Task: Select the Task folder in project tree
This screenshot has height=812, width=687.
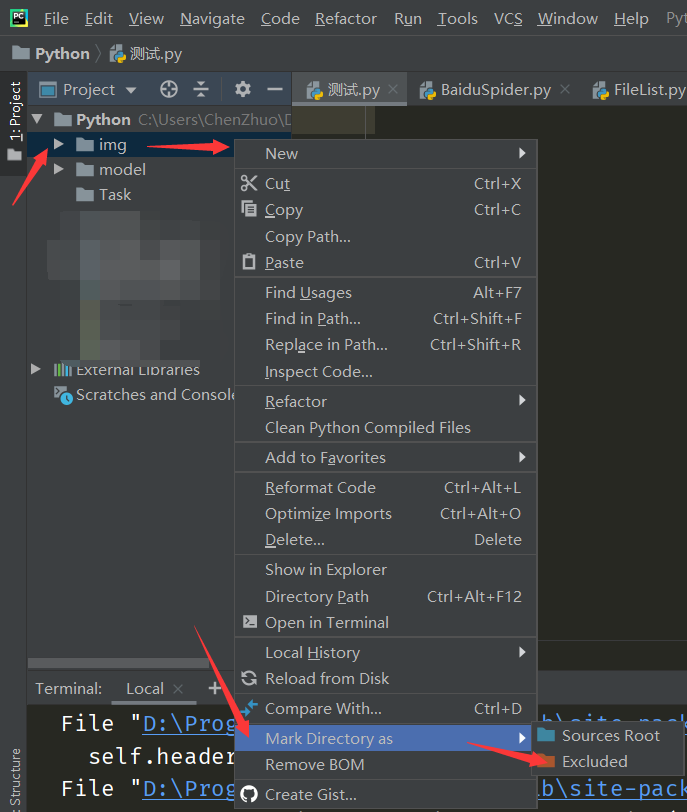Action: point(114,195)
